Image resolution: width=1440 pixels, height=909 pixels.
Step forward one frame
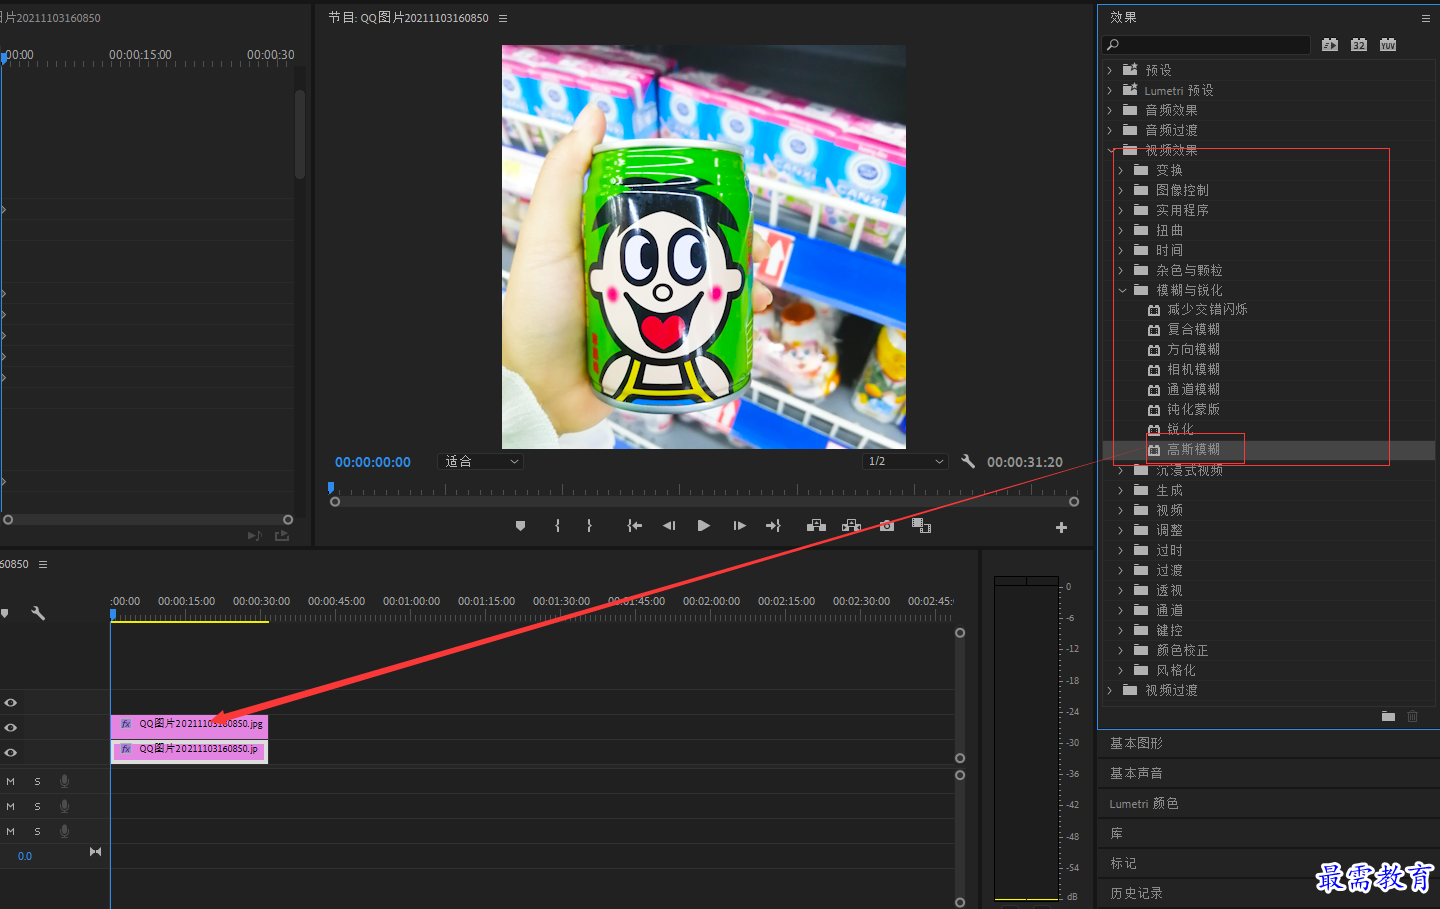click(740, 526)
